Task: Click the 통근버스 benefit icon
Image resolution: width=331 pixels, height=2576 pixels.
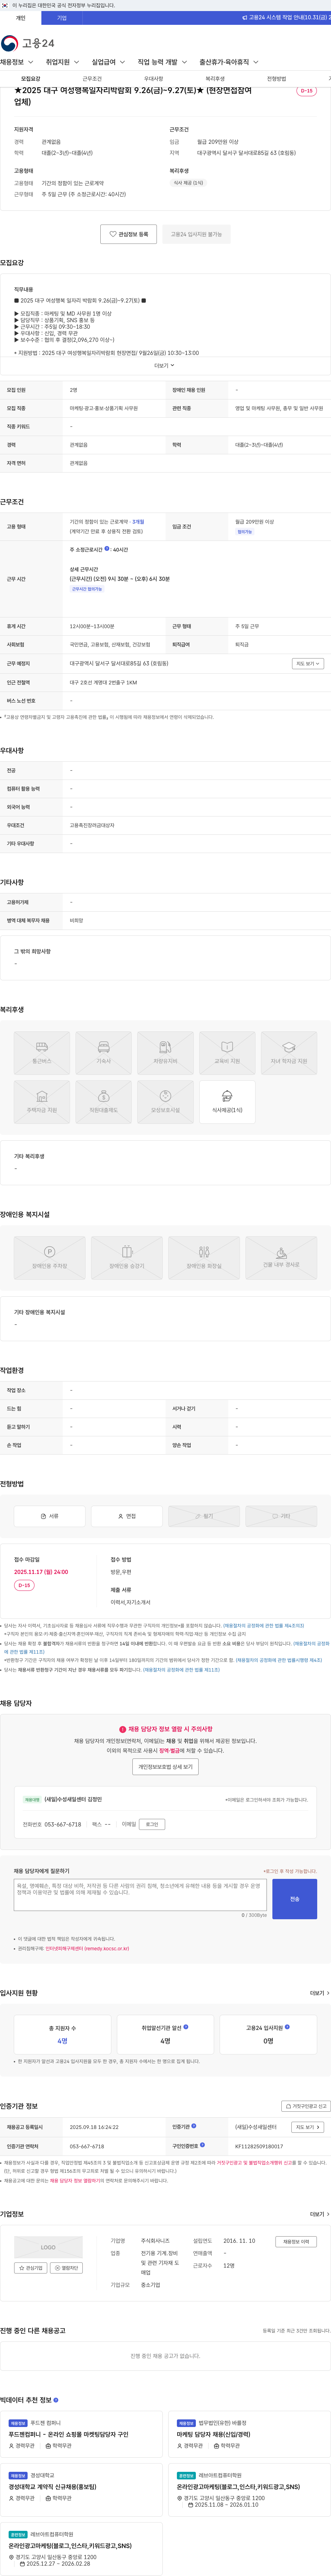Action: 42,1053
